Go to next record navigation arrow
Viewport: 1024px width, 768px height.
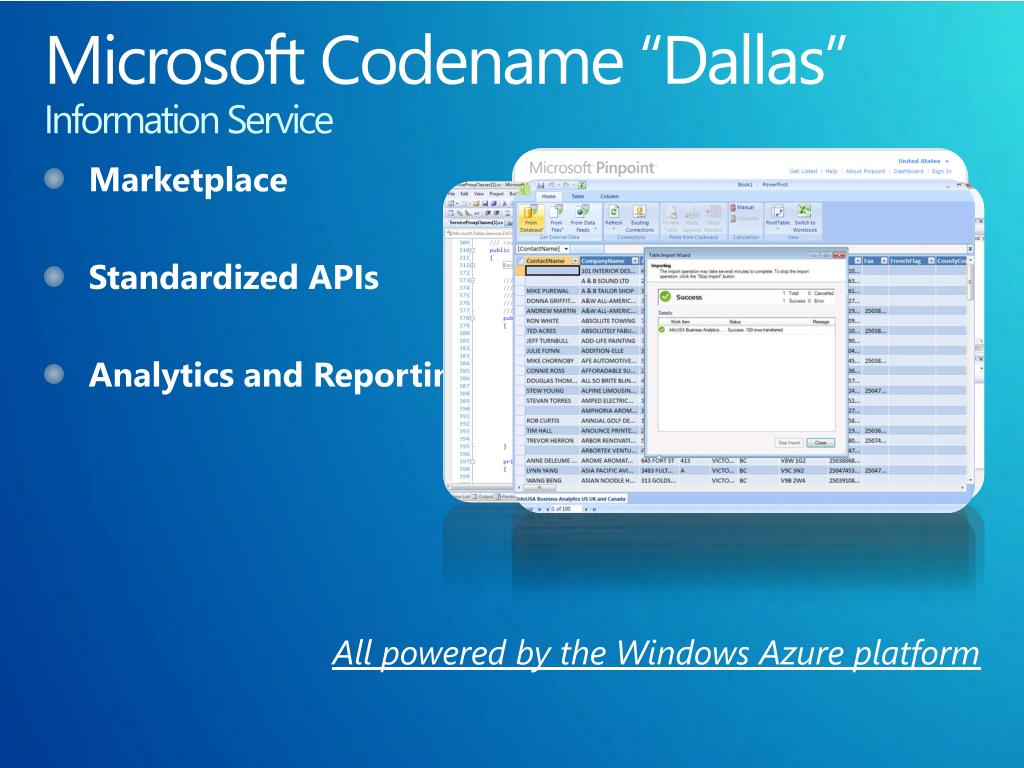click(586, 509)
